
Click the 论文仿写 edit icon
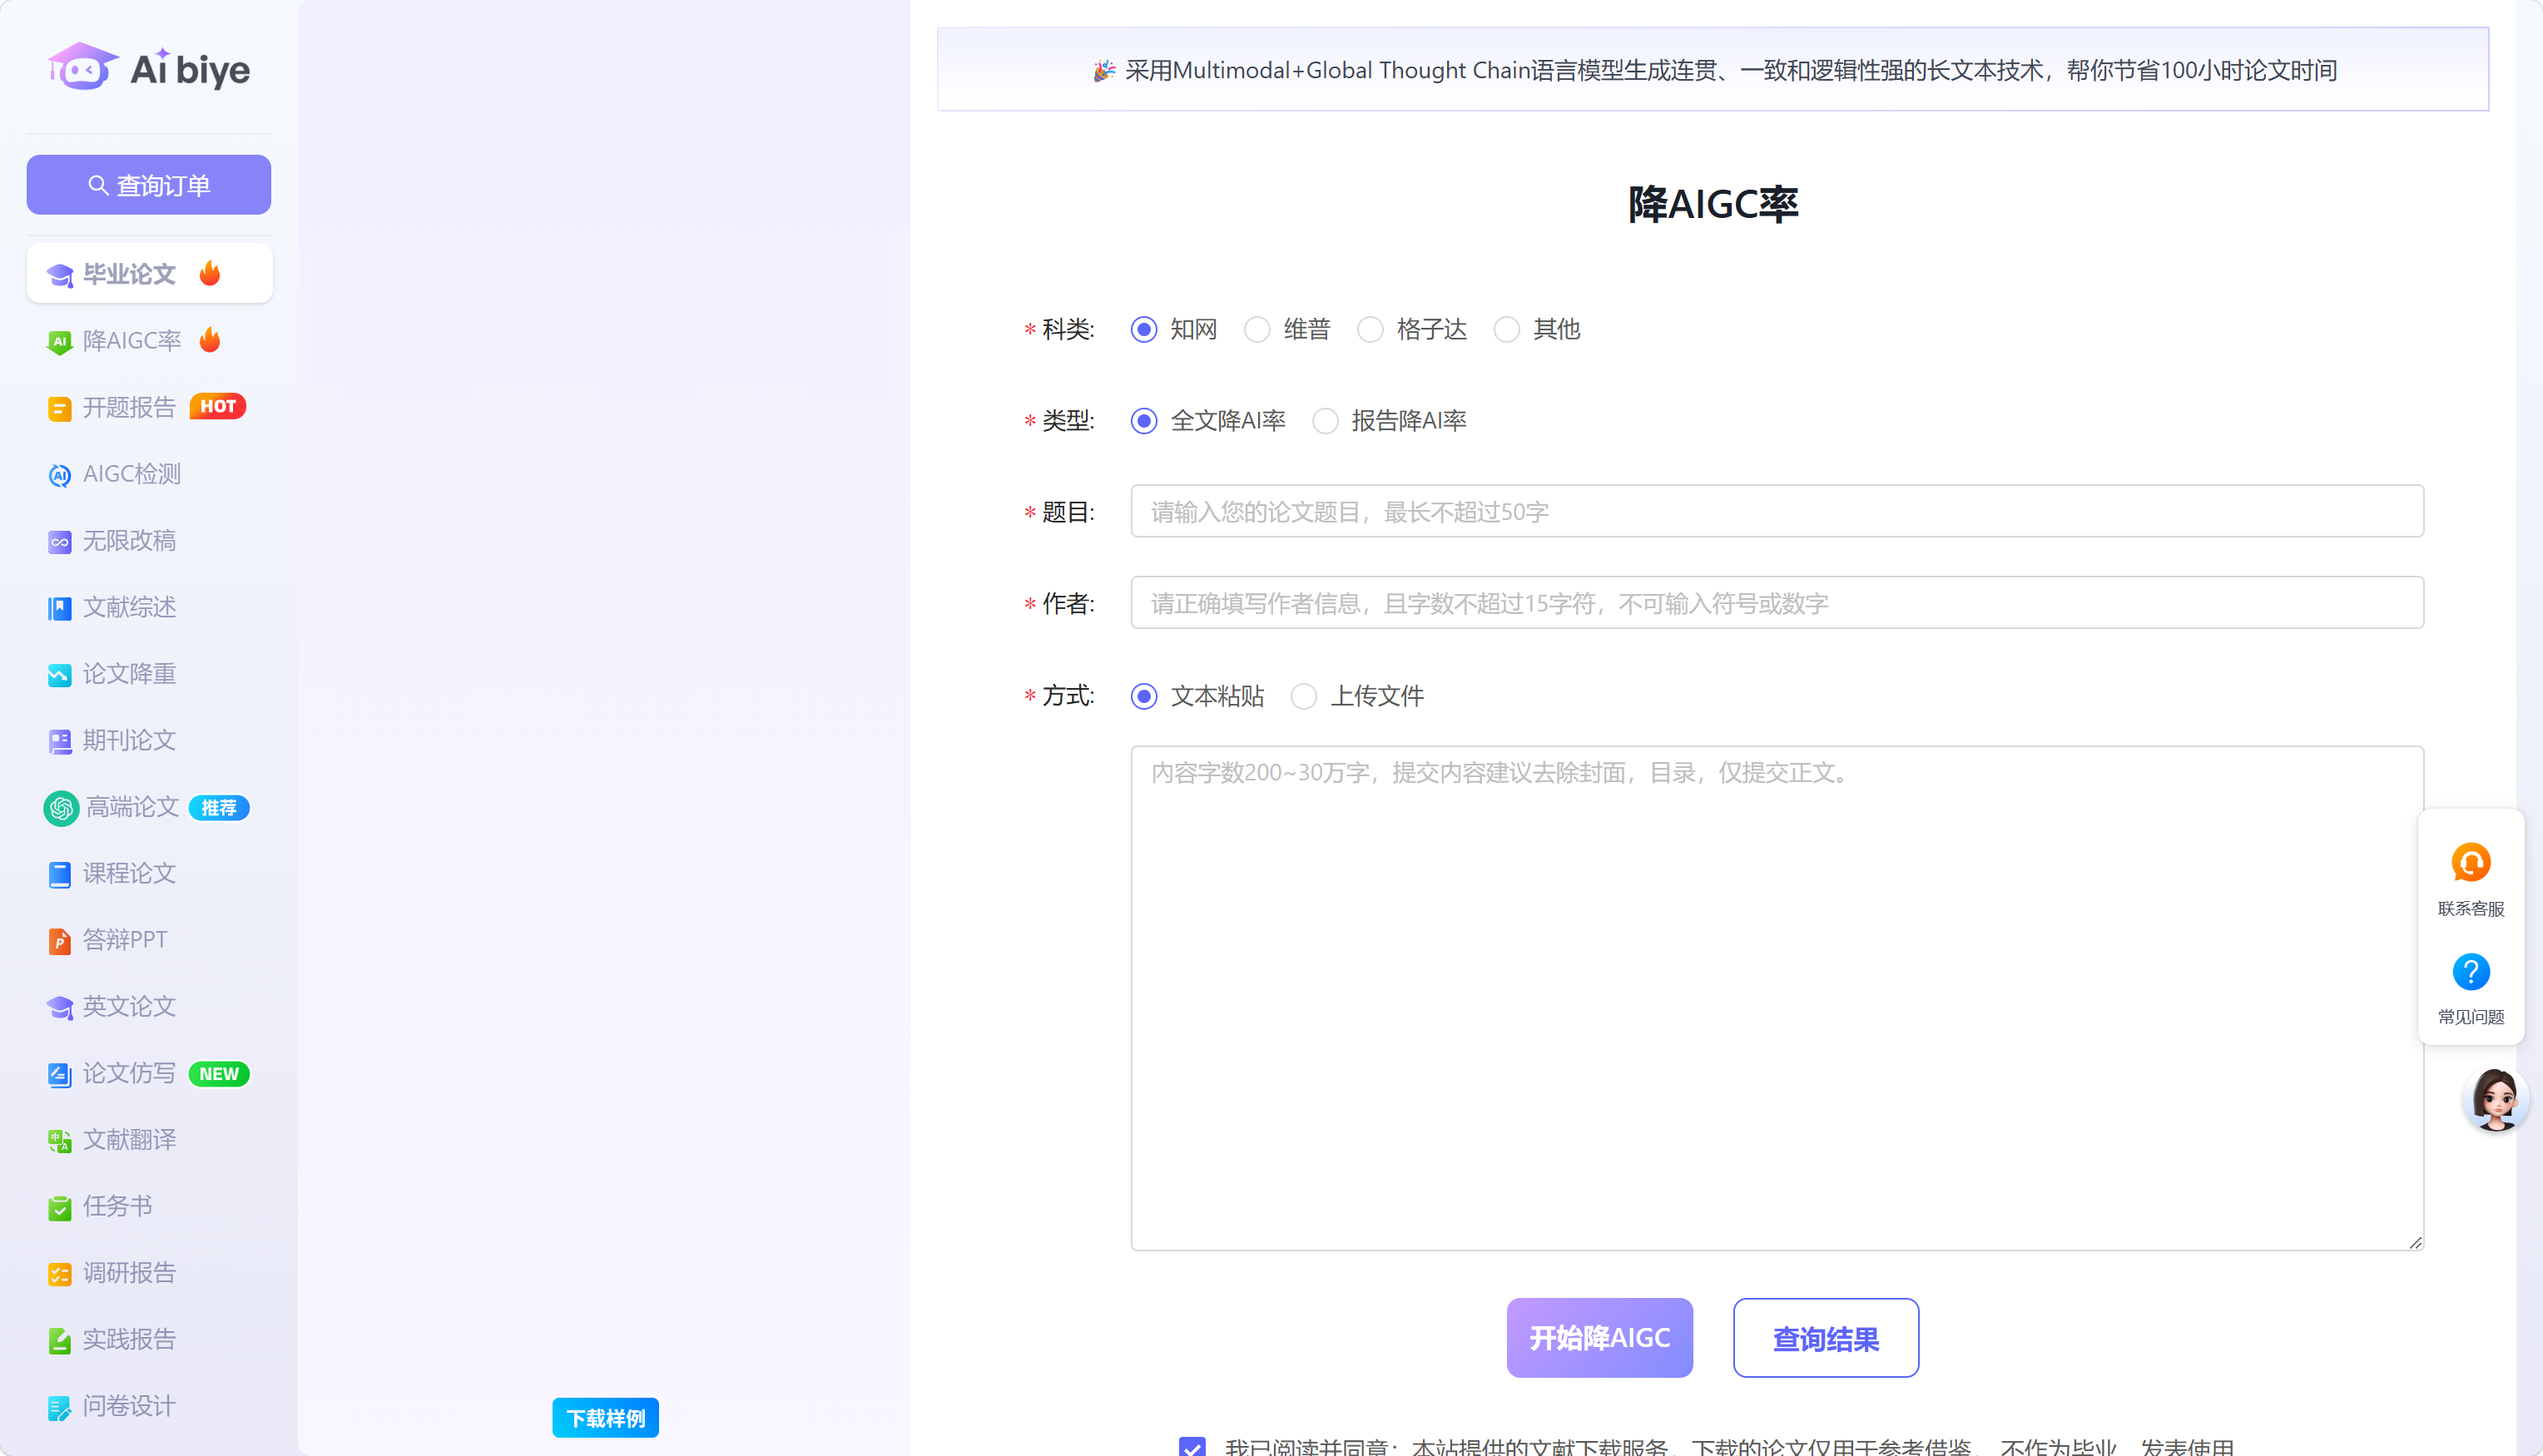(x=60, y=1074)
